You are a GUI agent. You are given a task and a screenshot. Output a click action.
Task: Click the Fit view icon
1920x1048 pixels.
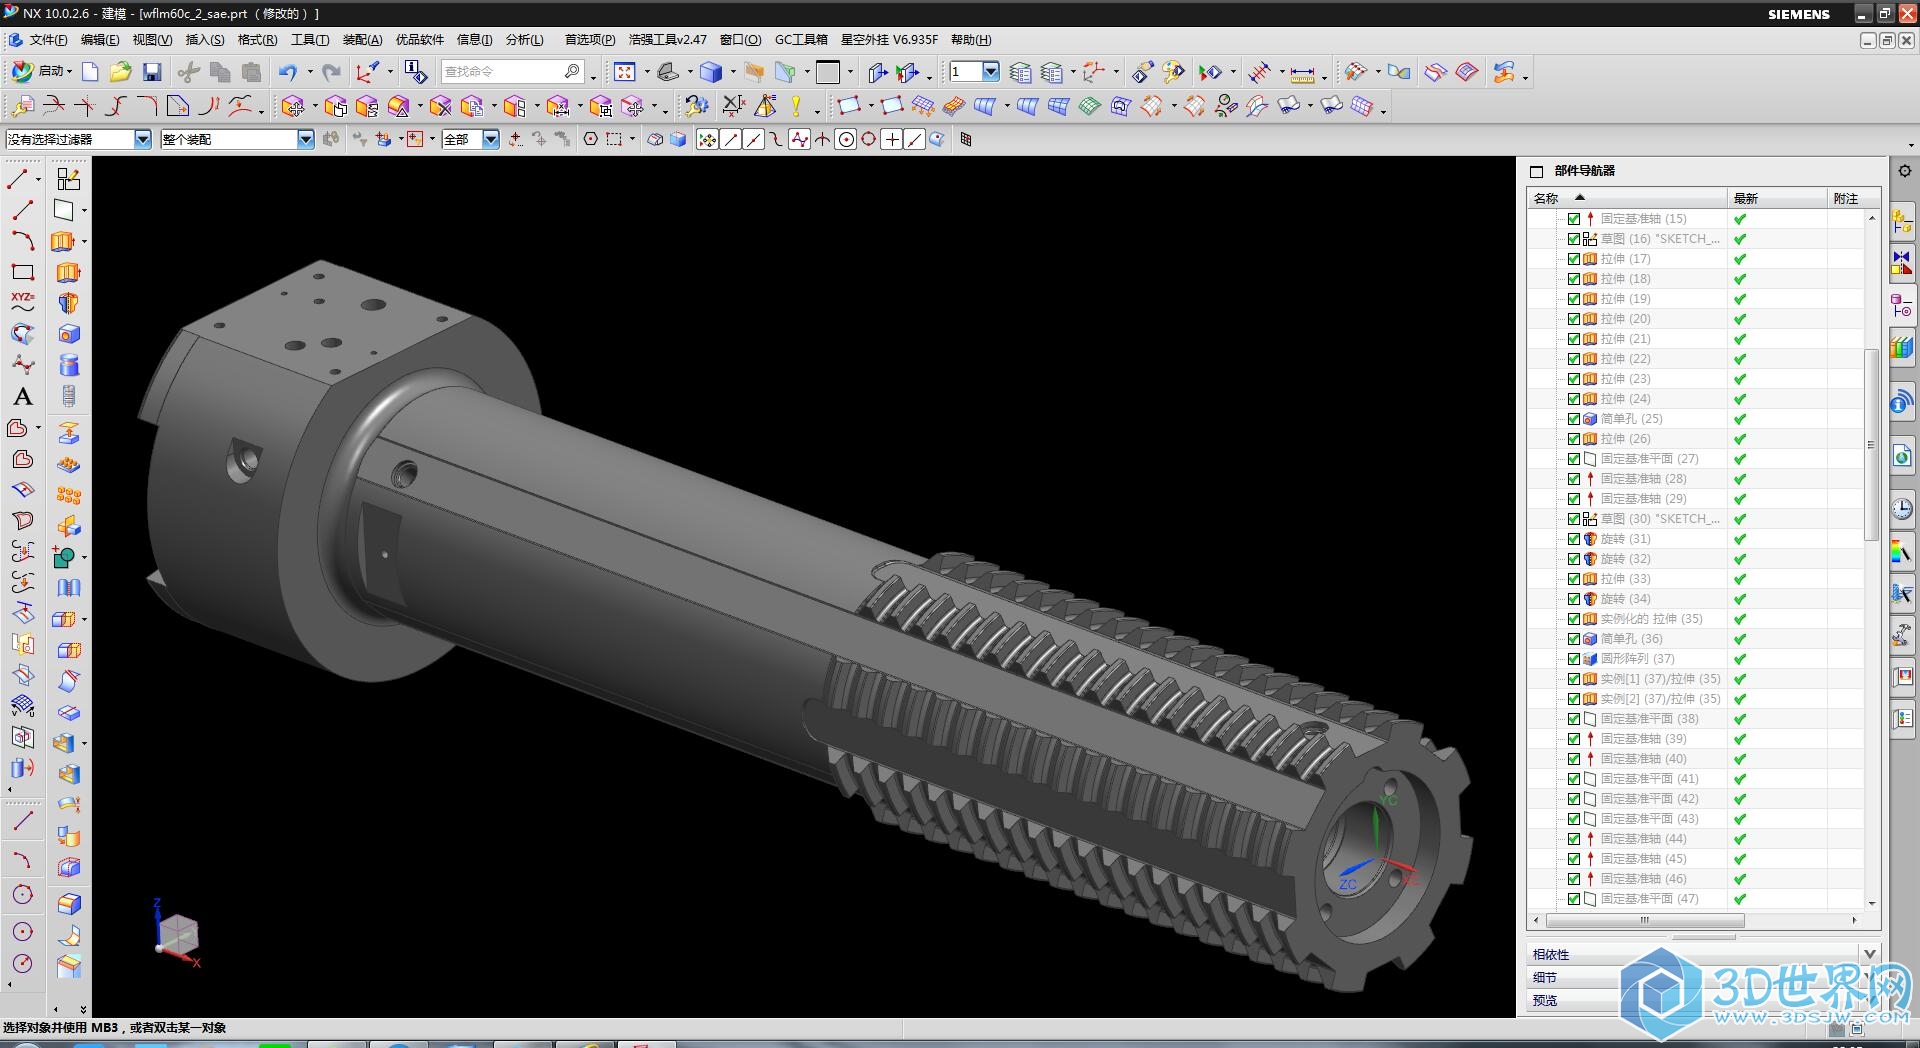tap(625, 72)
